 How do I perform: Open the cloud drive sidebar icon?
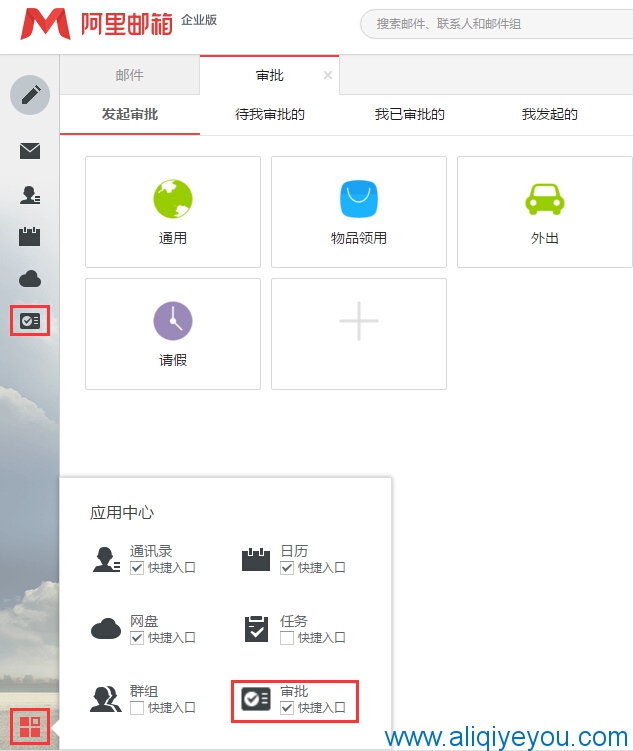coord(30,278)
